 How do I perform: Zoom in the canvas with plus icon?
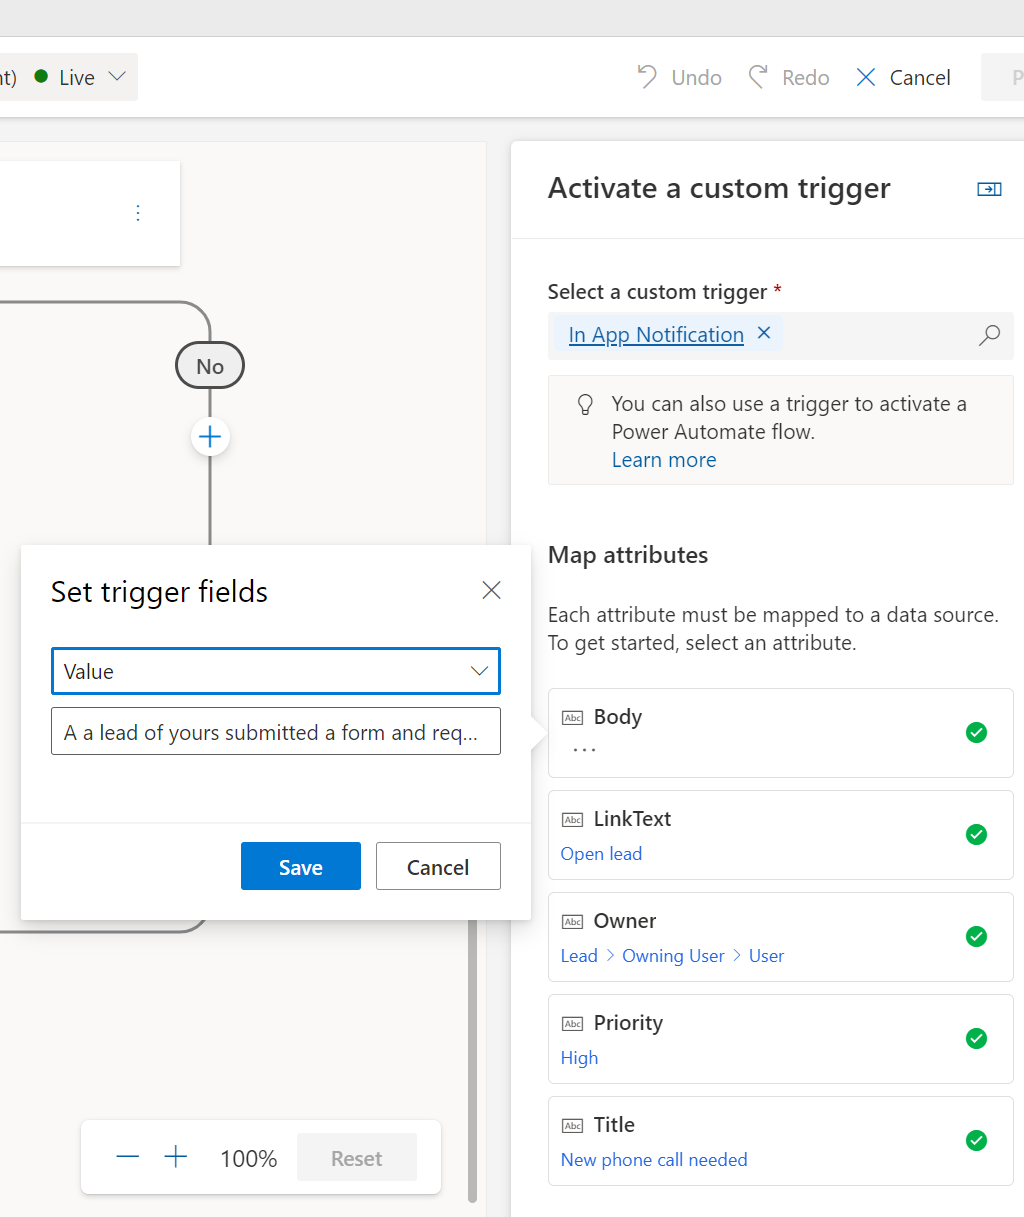tap(176, 1158)
